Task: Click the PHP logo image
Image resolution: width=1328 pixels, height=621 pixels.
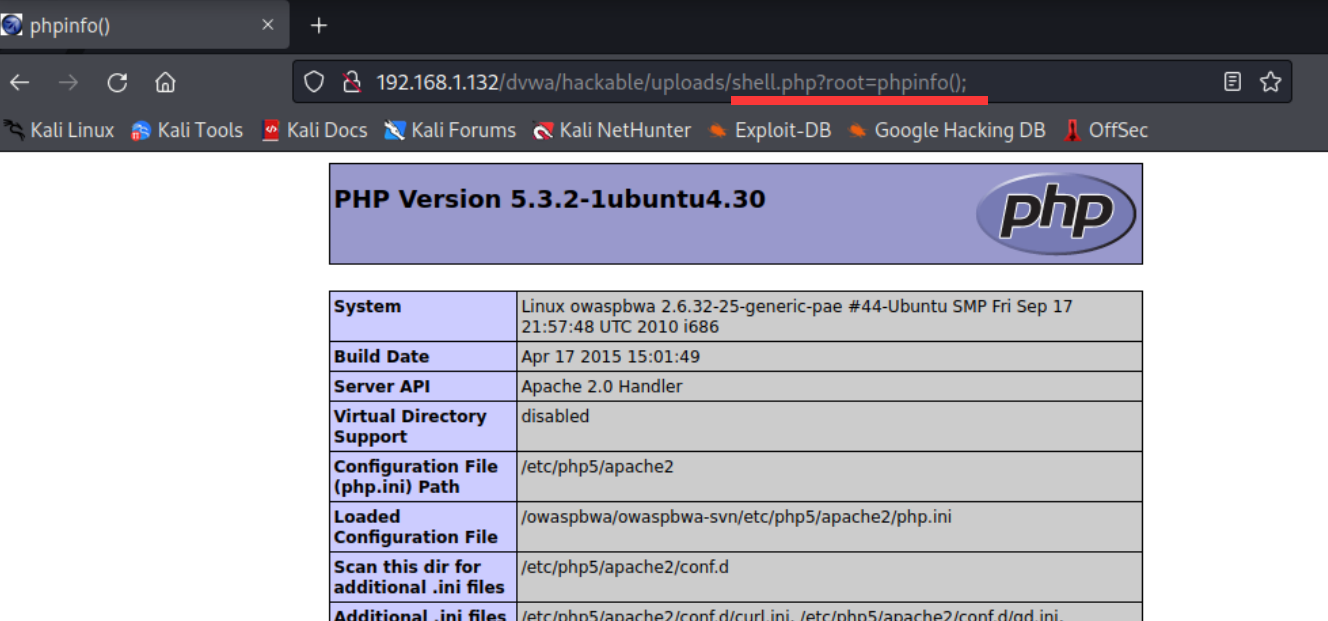Action: point(1056,213)
